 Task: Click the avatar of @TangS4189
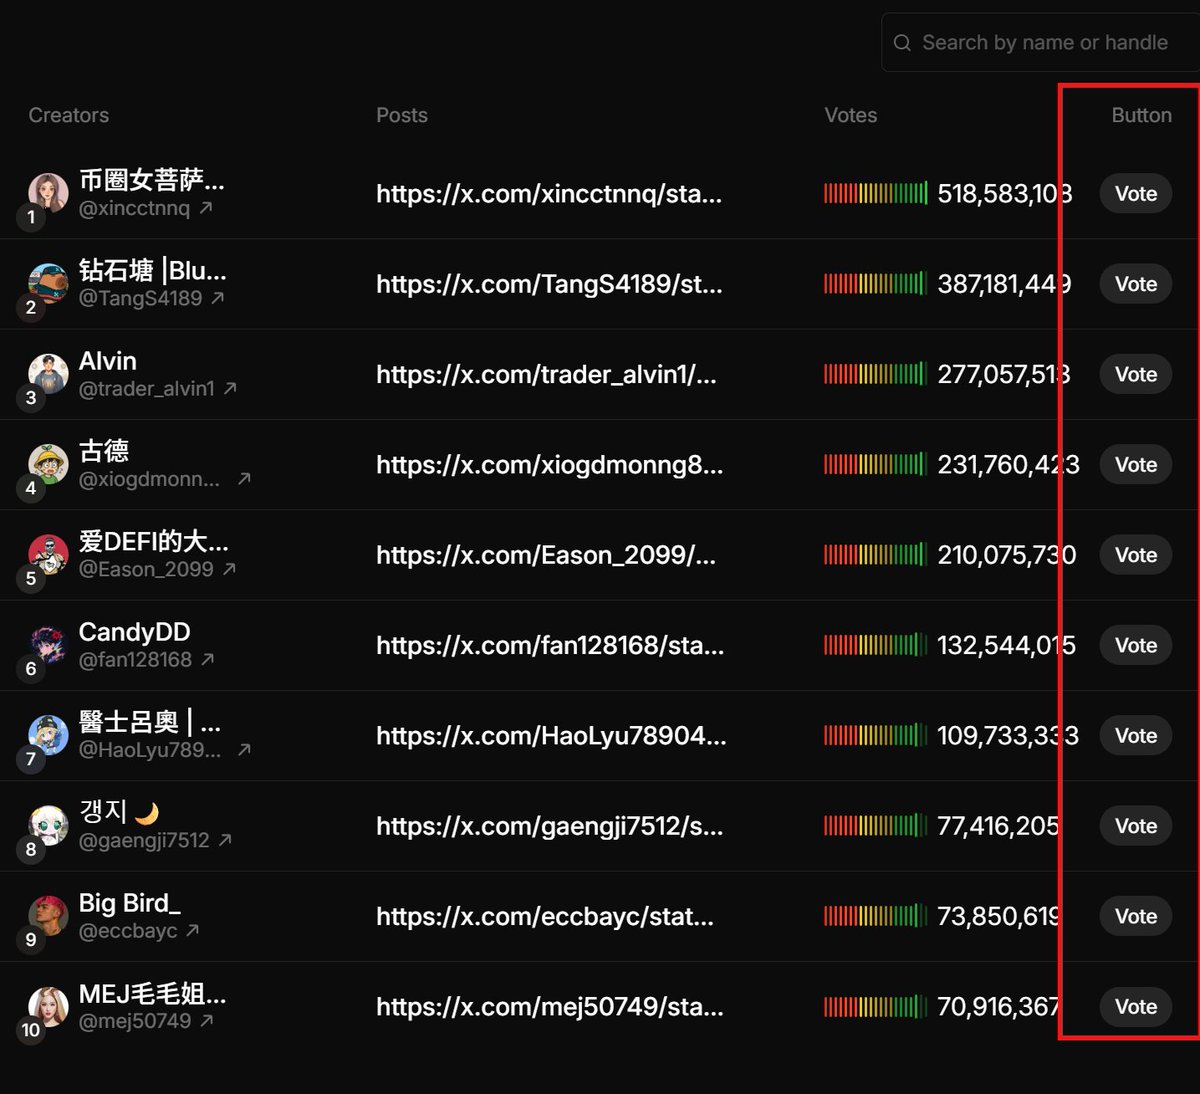(x=48, y=283)
